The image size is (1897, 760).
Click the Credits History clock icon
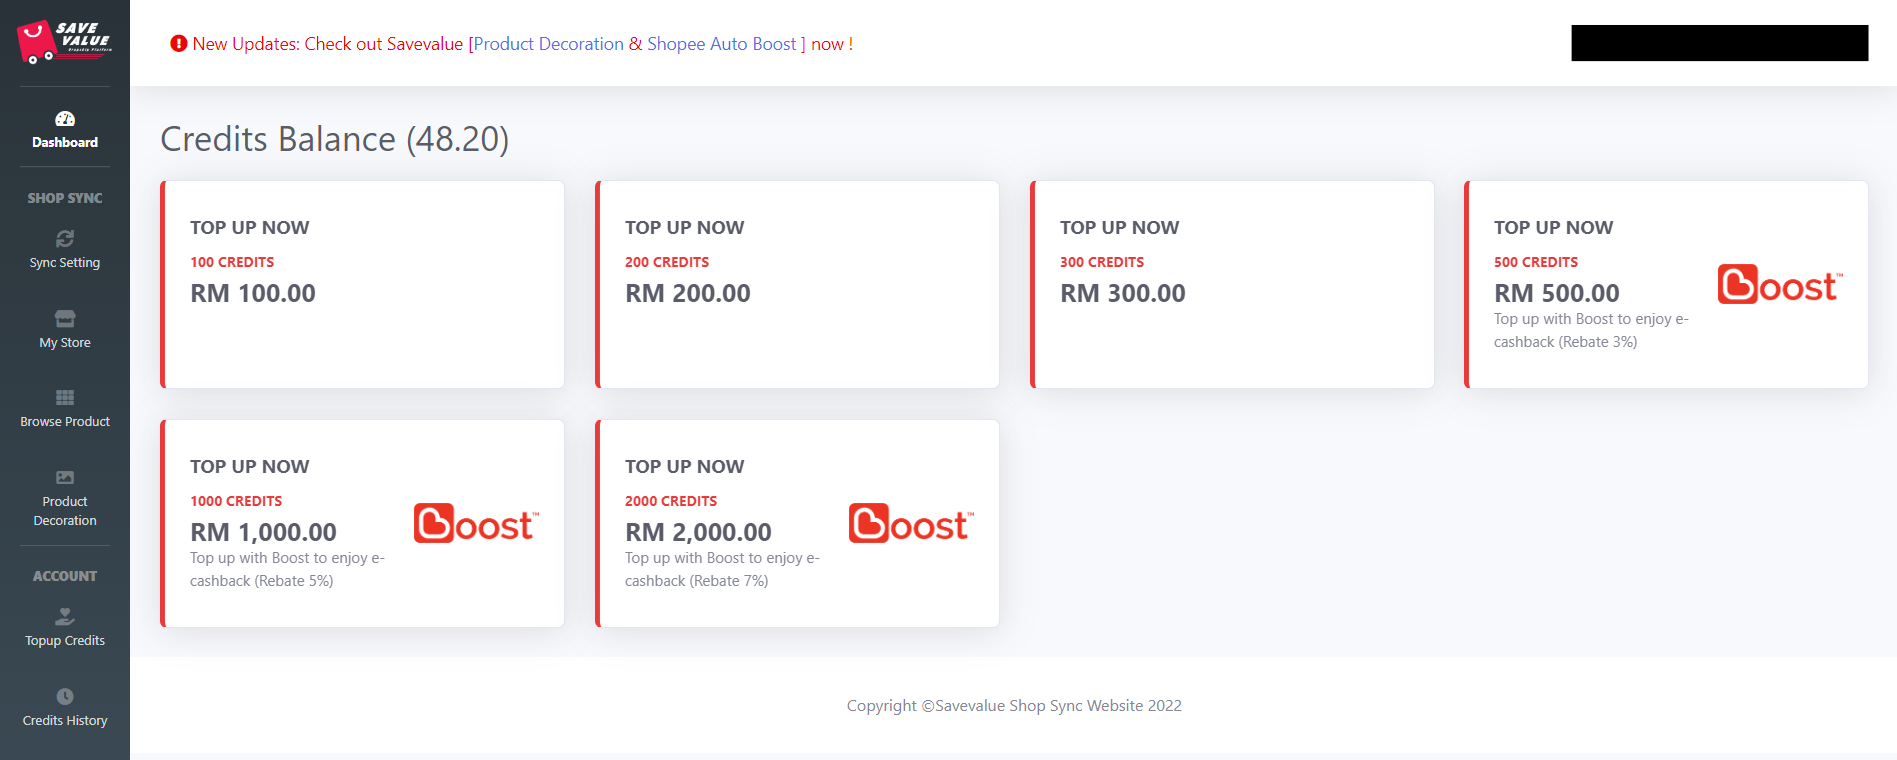click(x=65, y=697)
